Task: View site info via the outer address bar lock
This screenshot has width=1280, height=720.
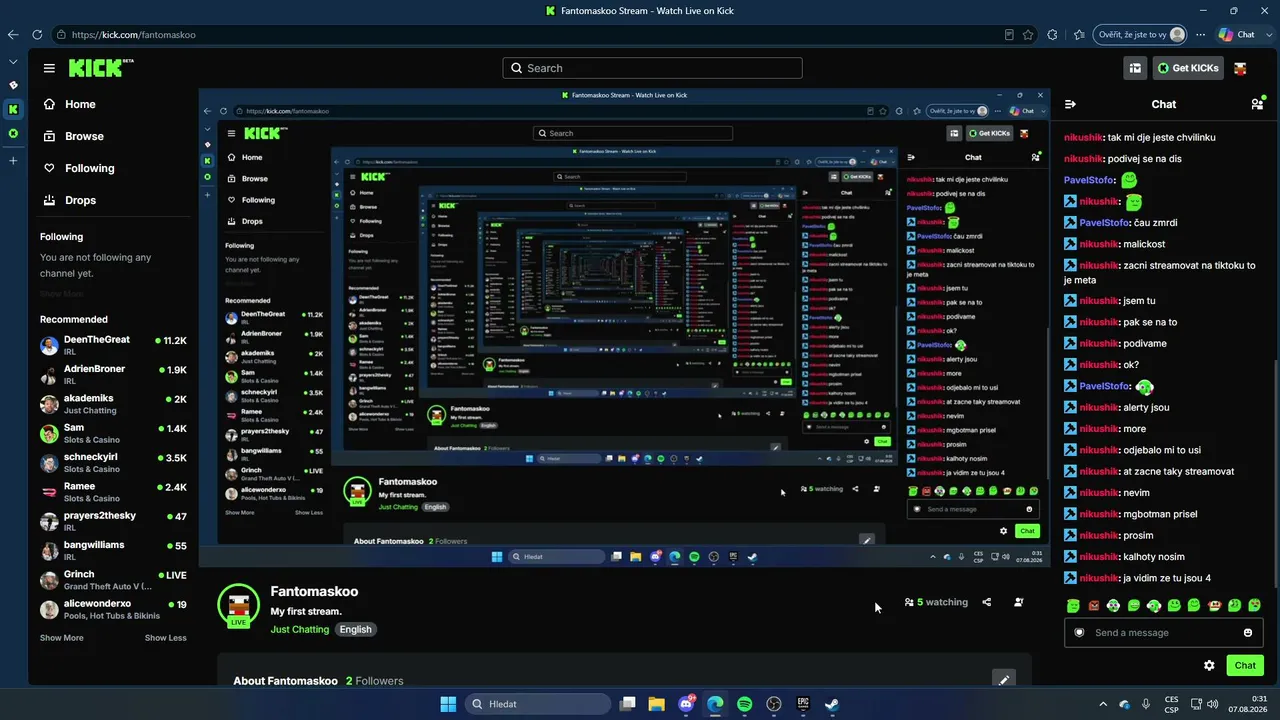Action: (61, 35)
